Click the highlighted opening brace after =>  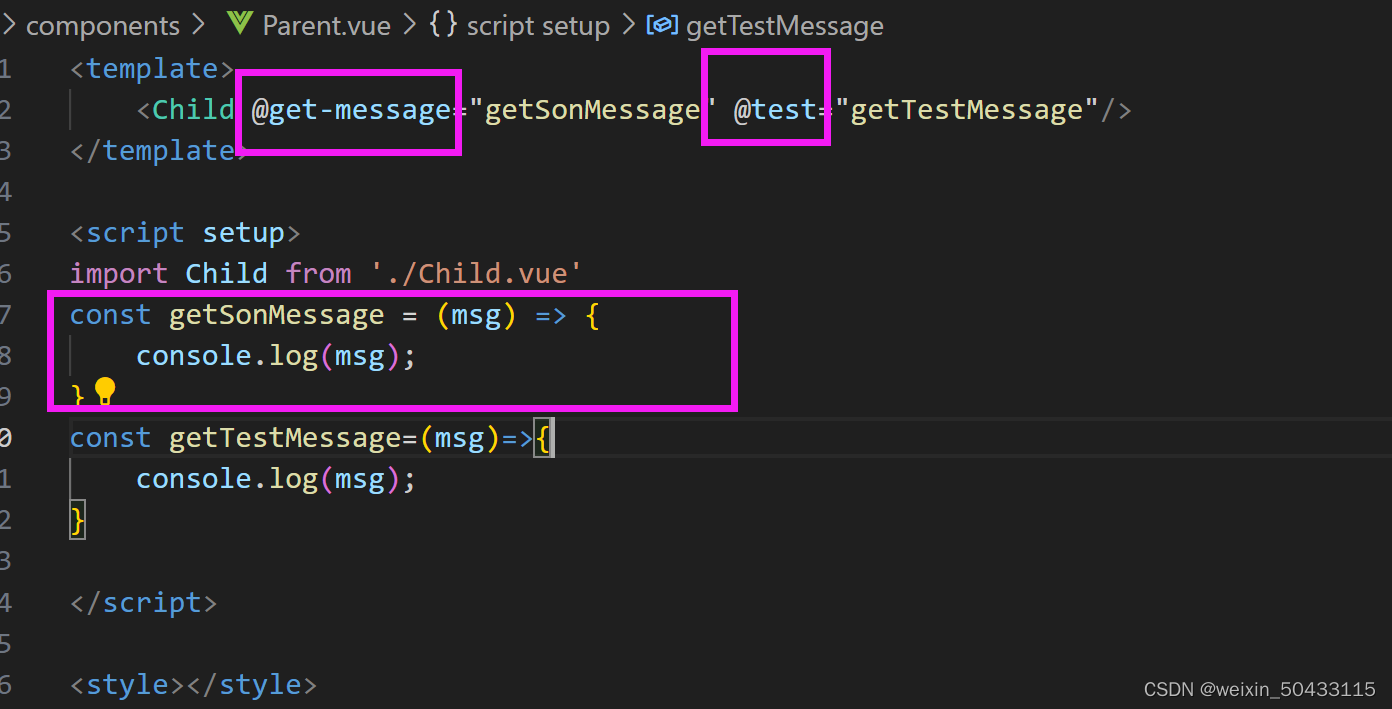point(543,438)
